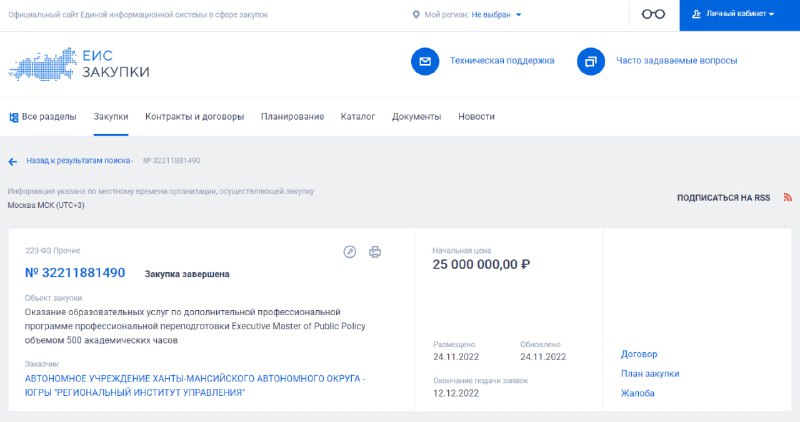Click the deadline date 12.12.2022
Screen dimensions: 800x422
coord(456,393)
